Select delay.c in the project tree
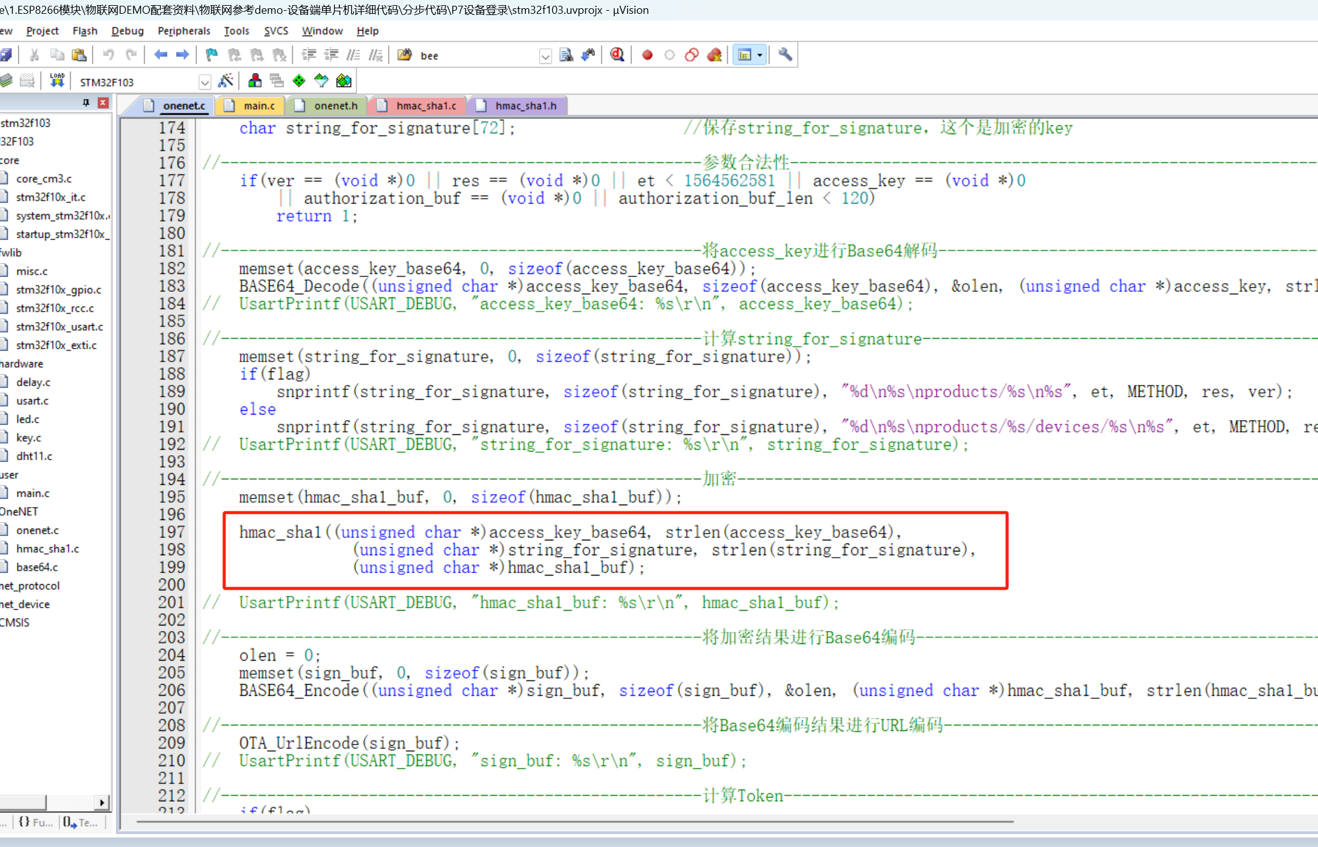The width and height of the screenshot is (1318, 847). (x=33, y=382)
